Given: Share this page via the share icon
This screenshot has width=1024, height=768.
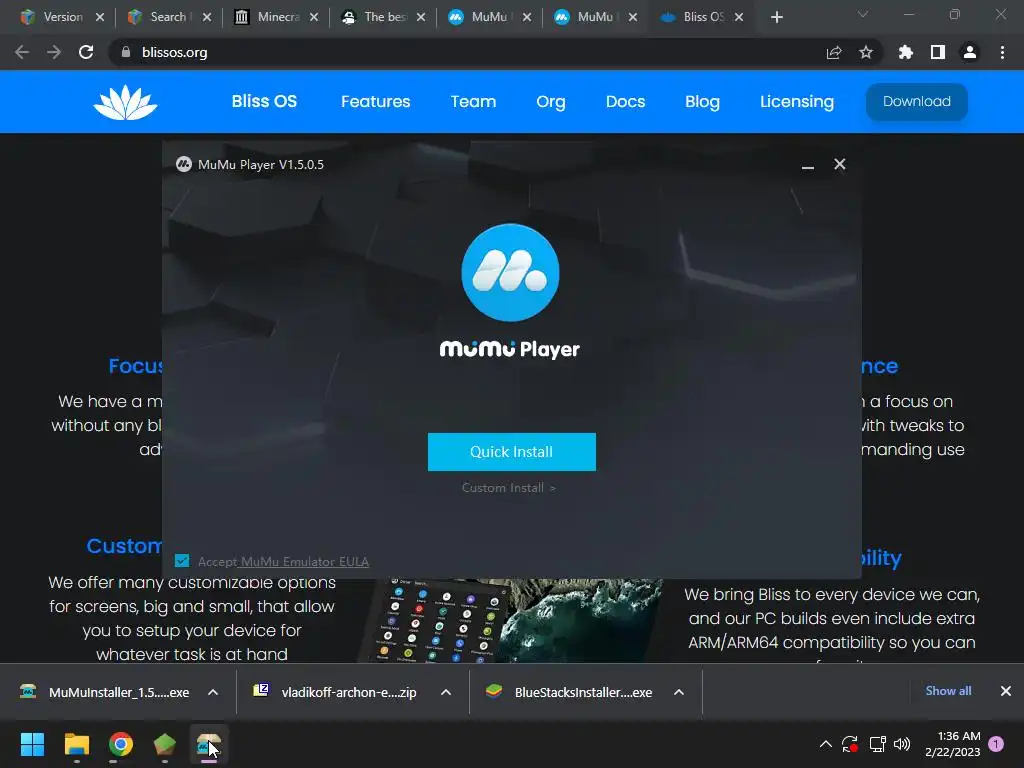Looking at the screenshot, I should pos(834,52).
